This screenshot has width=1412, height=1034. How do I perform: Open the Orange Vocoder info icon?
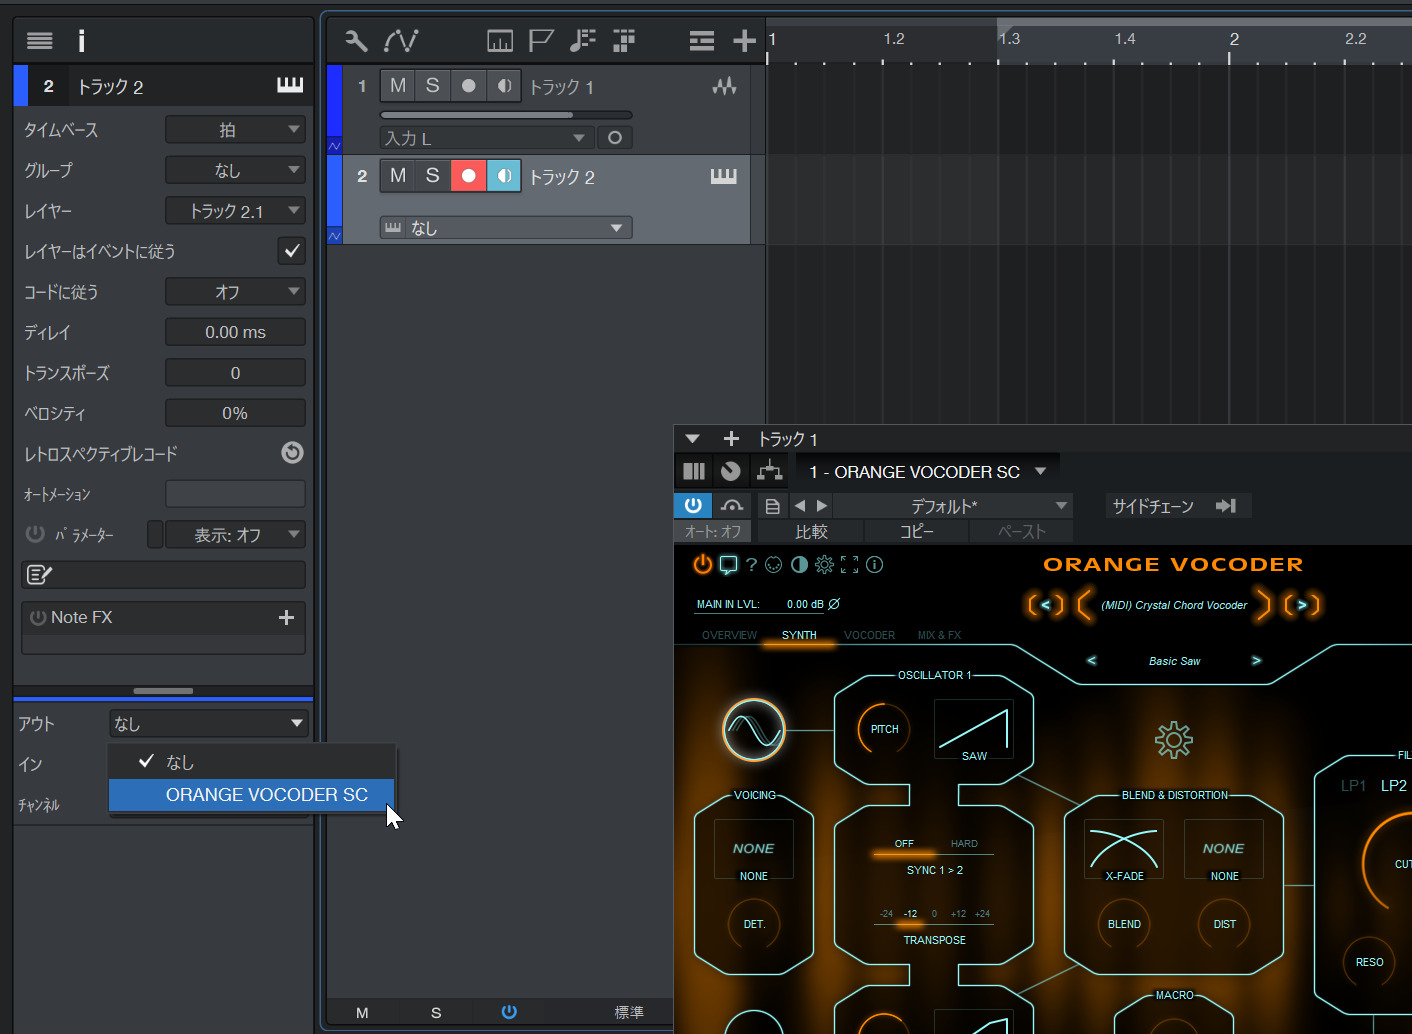874,565
